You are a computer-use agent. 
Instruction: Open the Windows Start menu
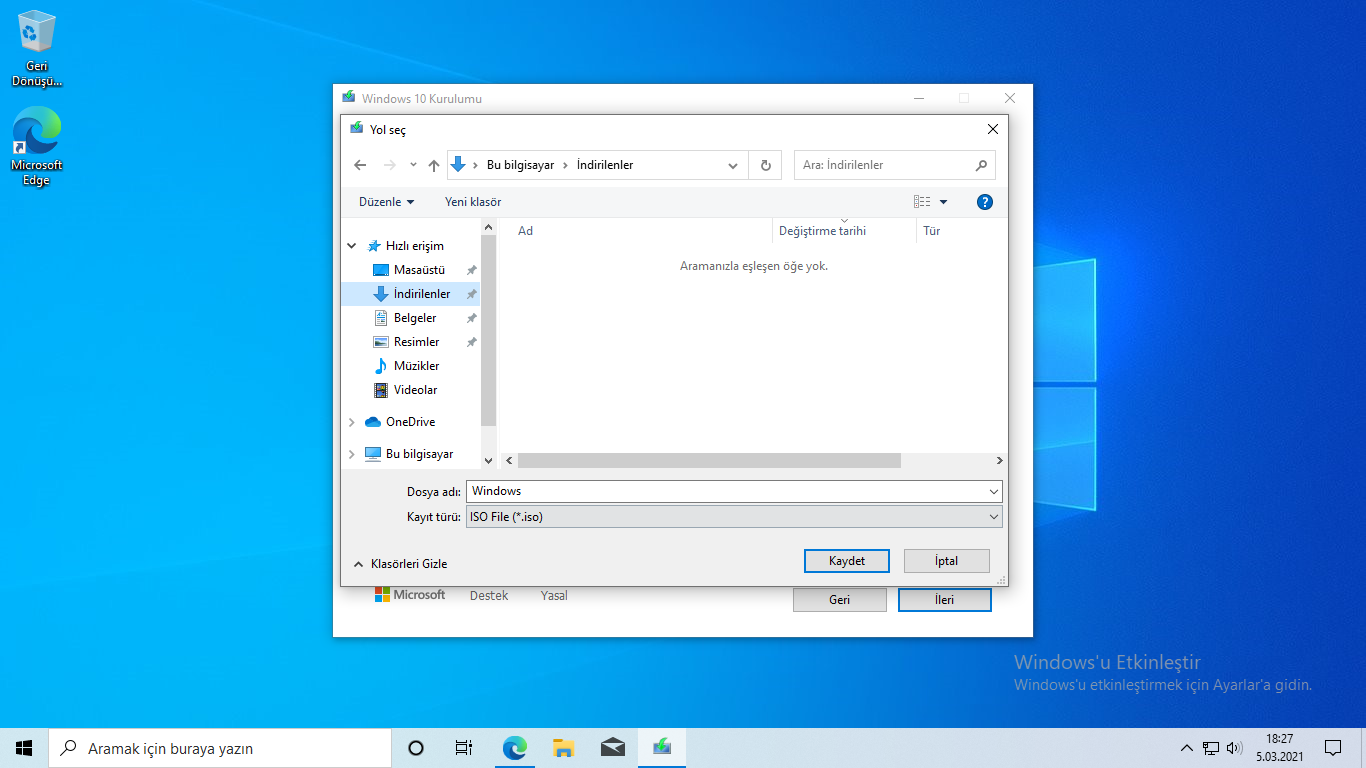click(x=24, y=748)
